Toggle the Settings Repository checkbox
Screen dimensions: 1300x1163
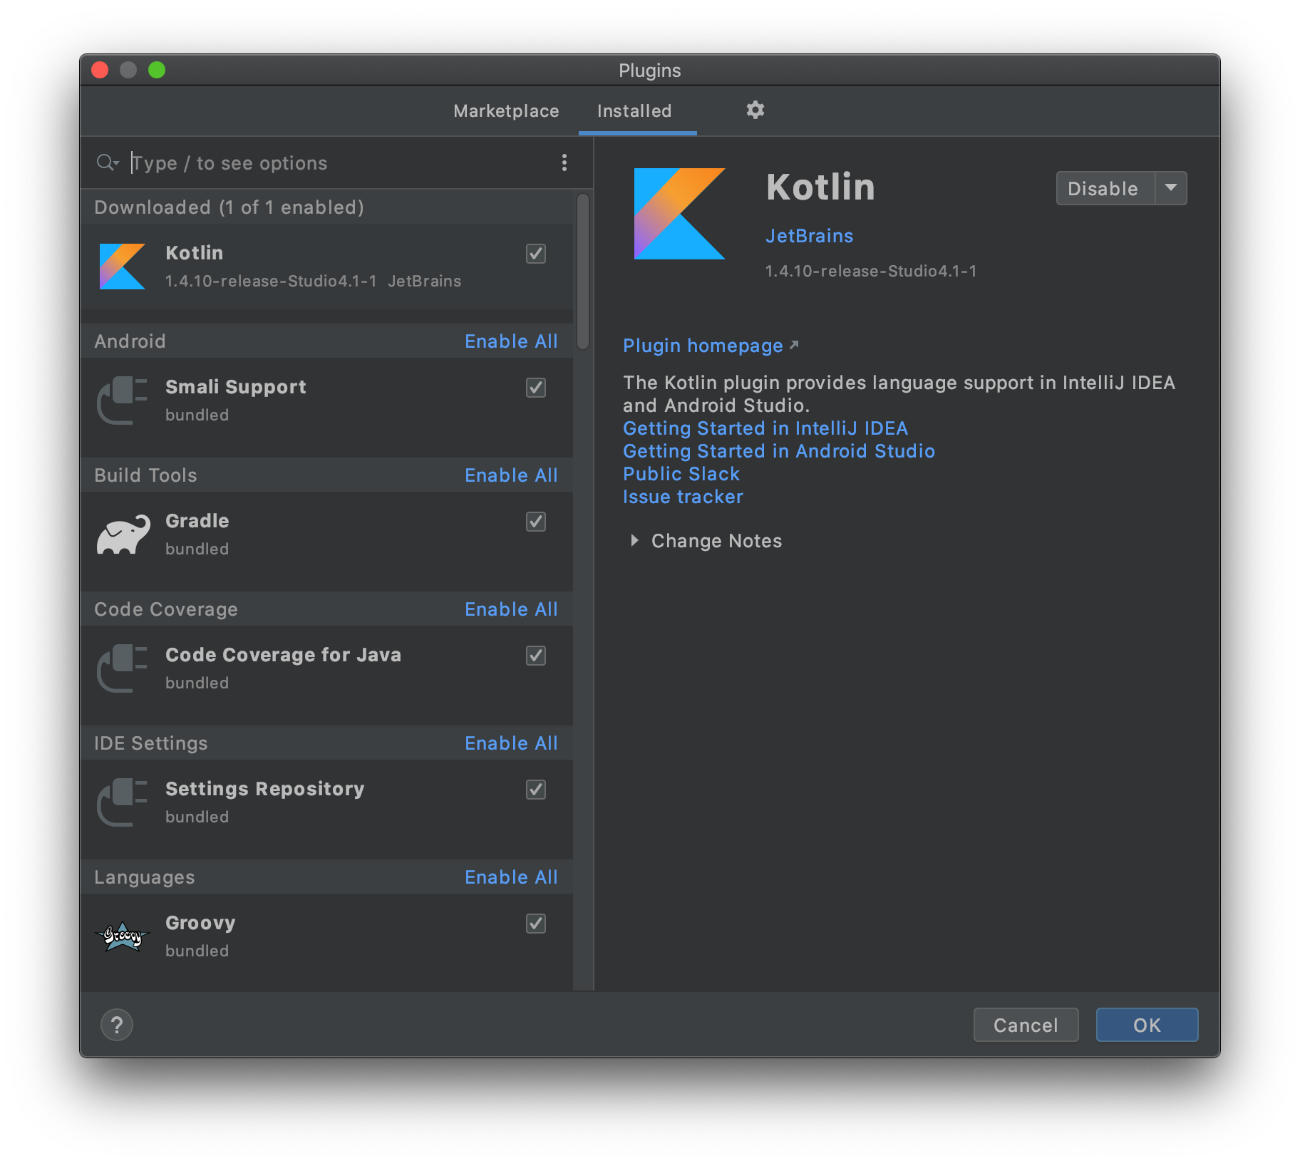536,790
